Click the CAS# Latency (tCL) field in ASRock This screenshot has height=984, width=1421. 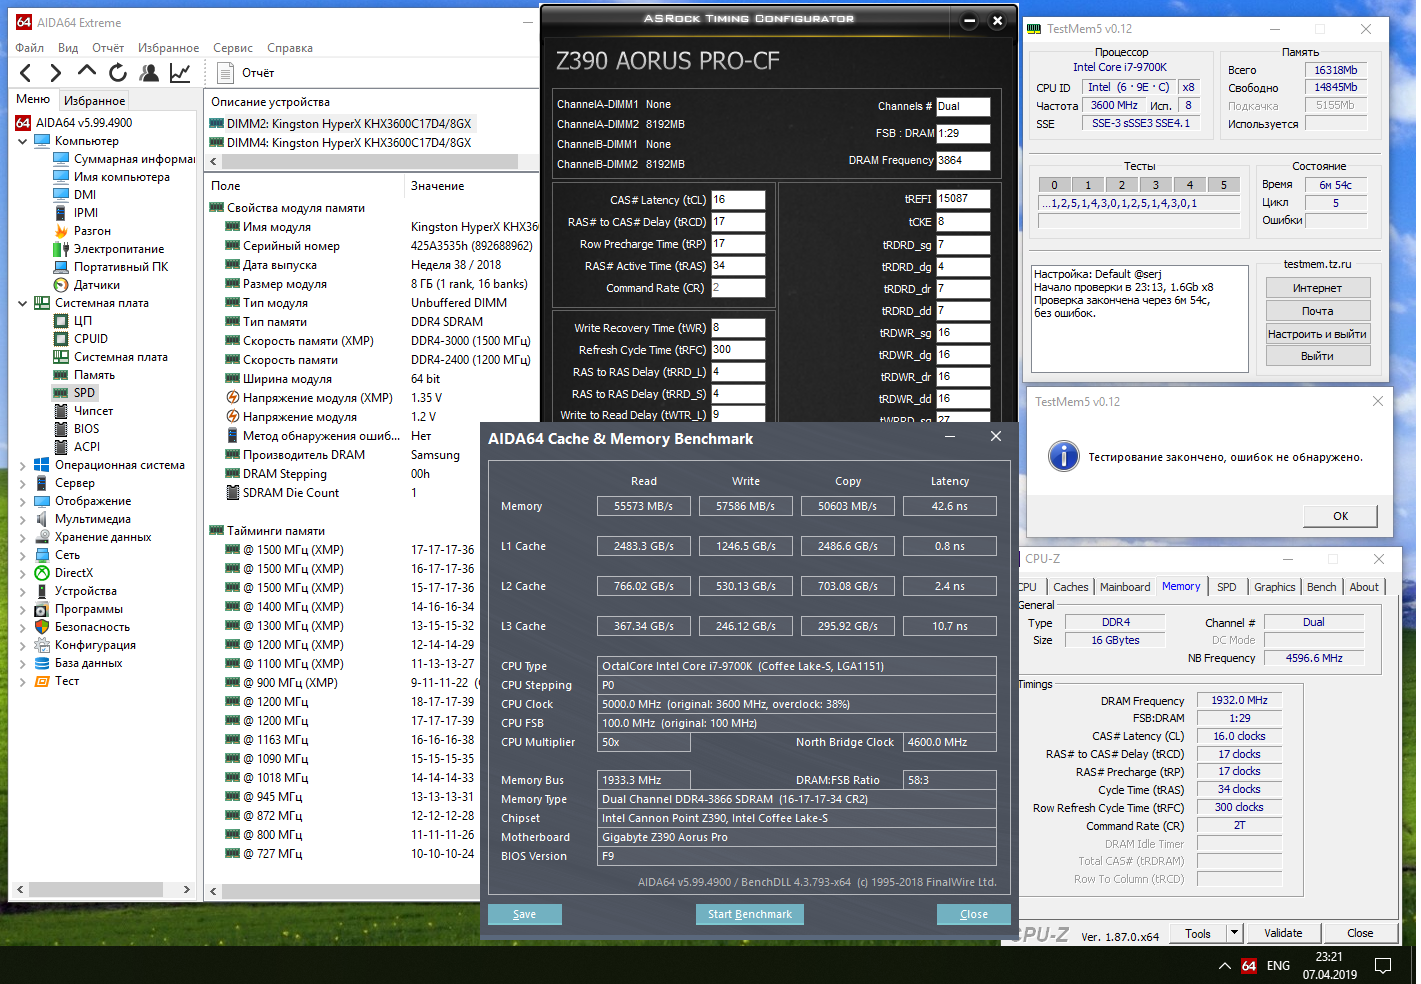point(738,200)
